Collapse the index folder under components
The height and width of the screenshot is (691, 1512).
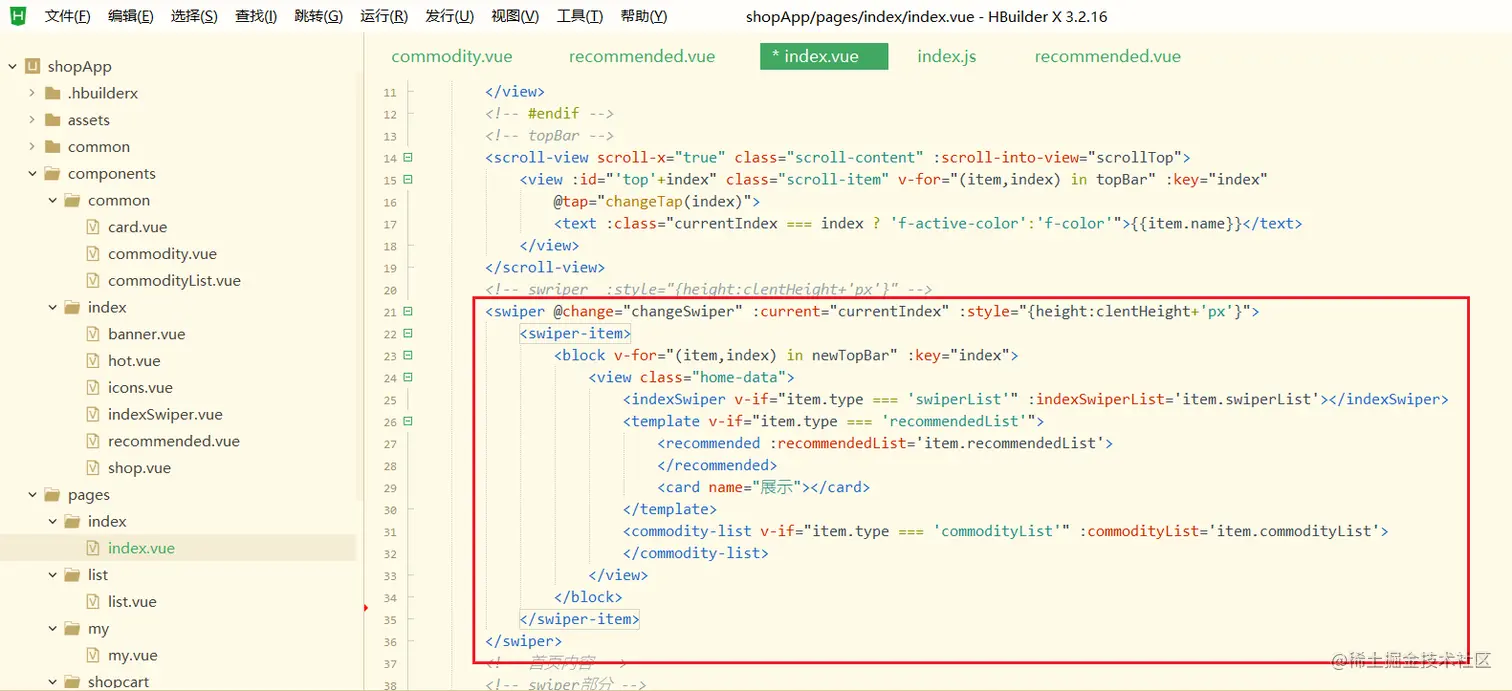pos(52,307)
